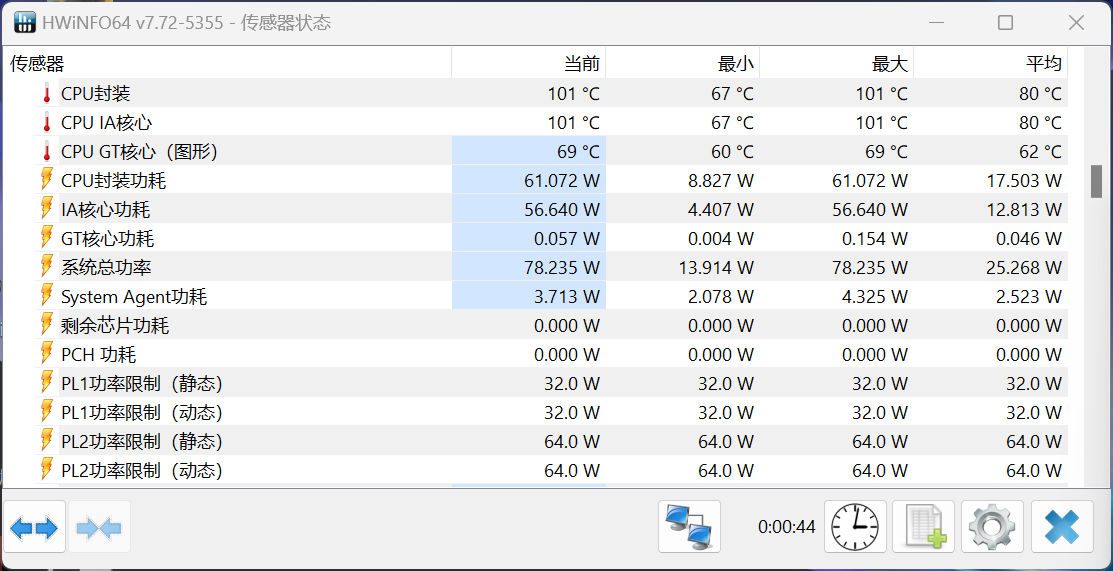Select the PL2功率限制（动态） row label
This screenshot has height=571, width=1113.
[x=142, y=470]
